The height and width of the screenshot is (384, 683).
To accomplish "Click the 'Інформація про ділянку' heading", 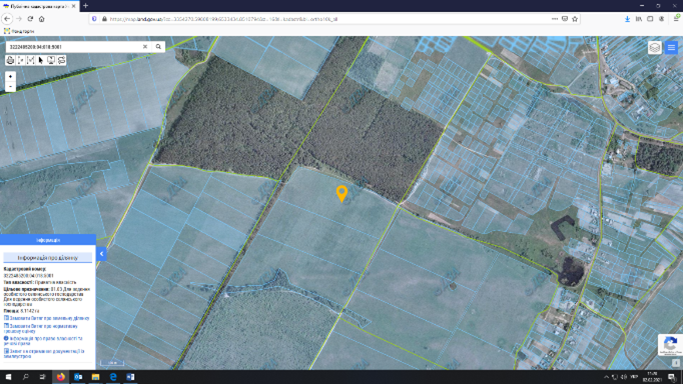I will coord(48,258).
